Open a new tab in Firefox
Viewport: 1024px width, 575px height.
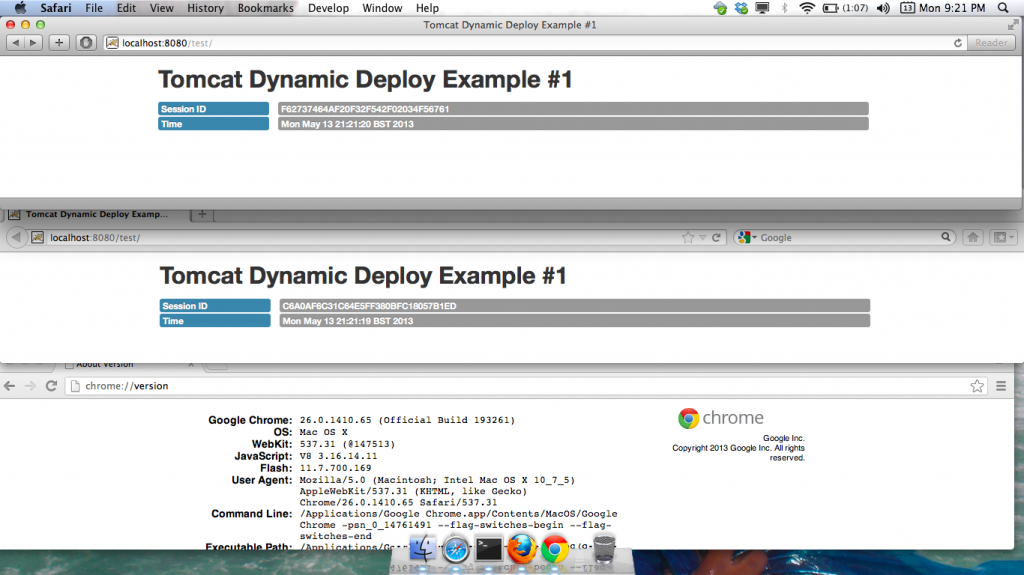(202, 214)
